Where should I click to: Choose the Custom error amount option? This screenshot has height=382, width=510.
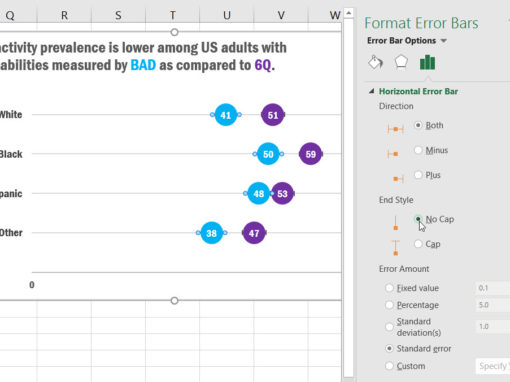click(x=389, y=366)
